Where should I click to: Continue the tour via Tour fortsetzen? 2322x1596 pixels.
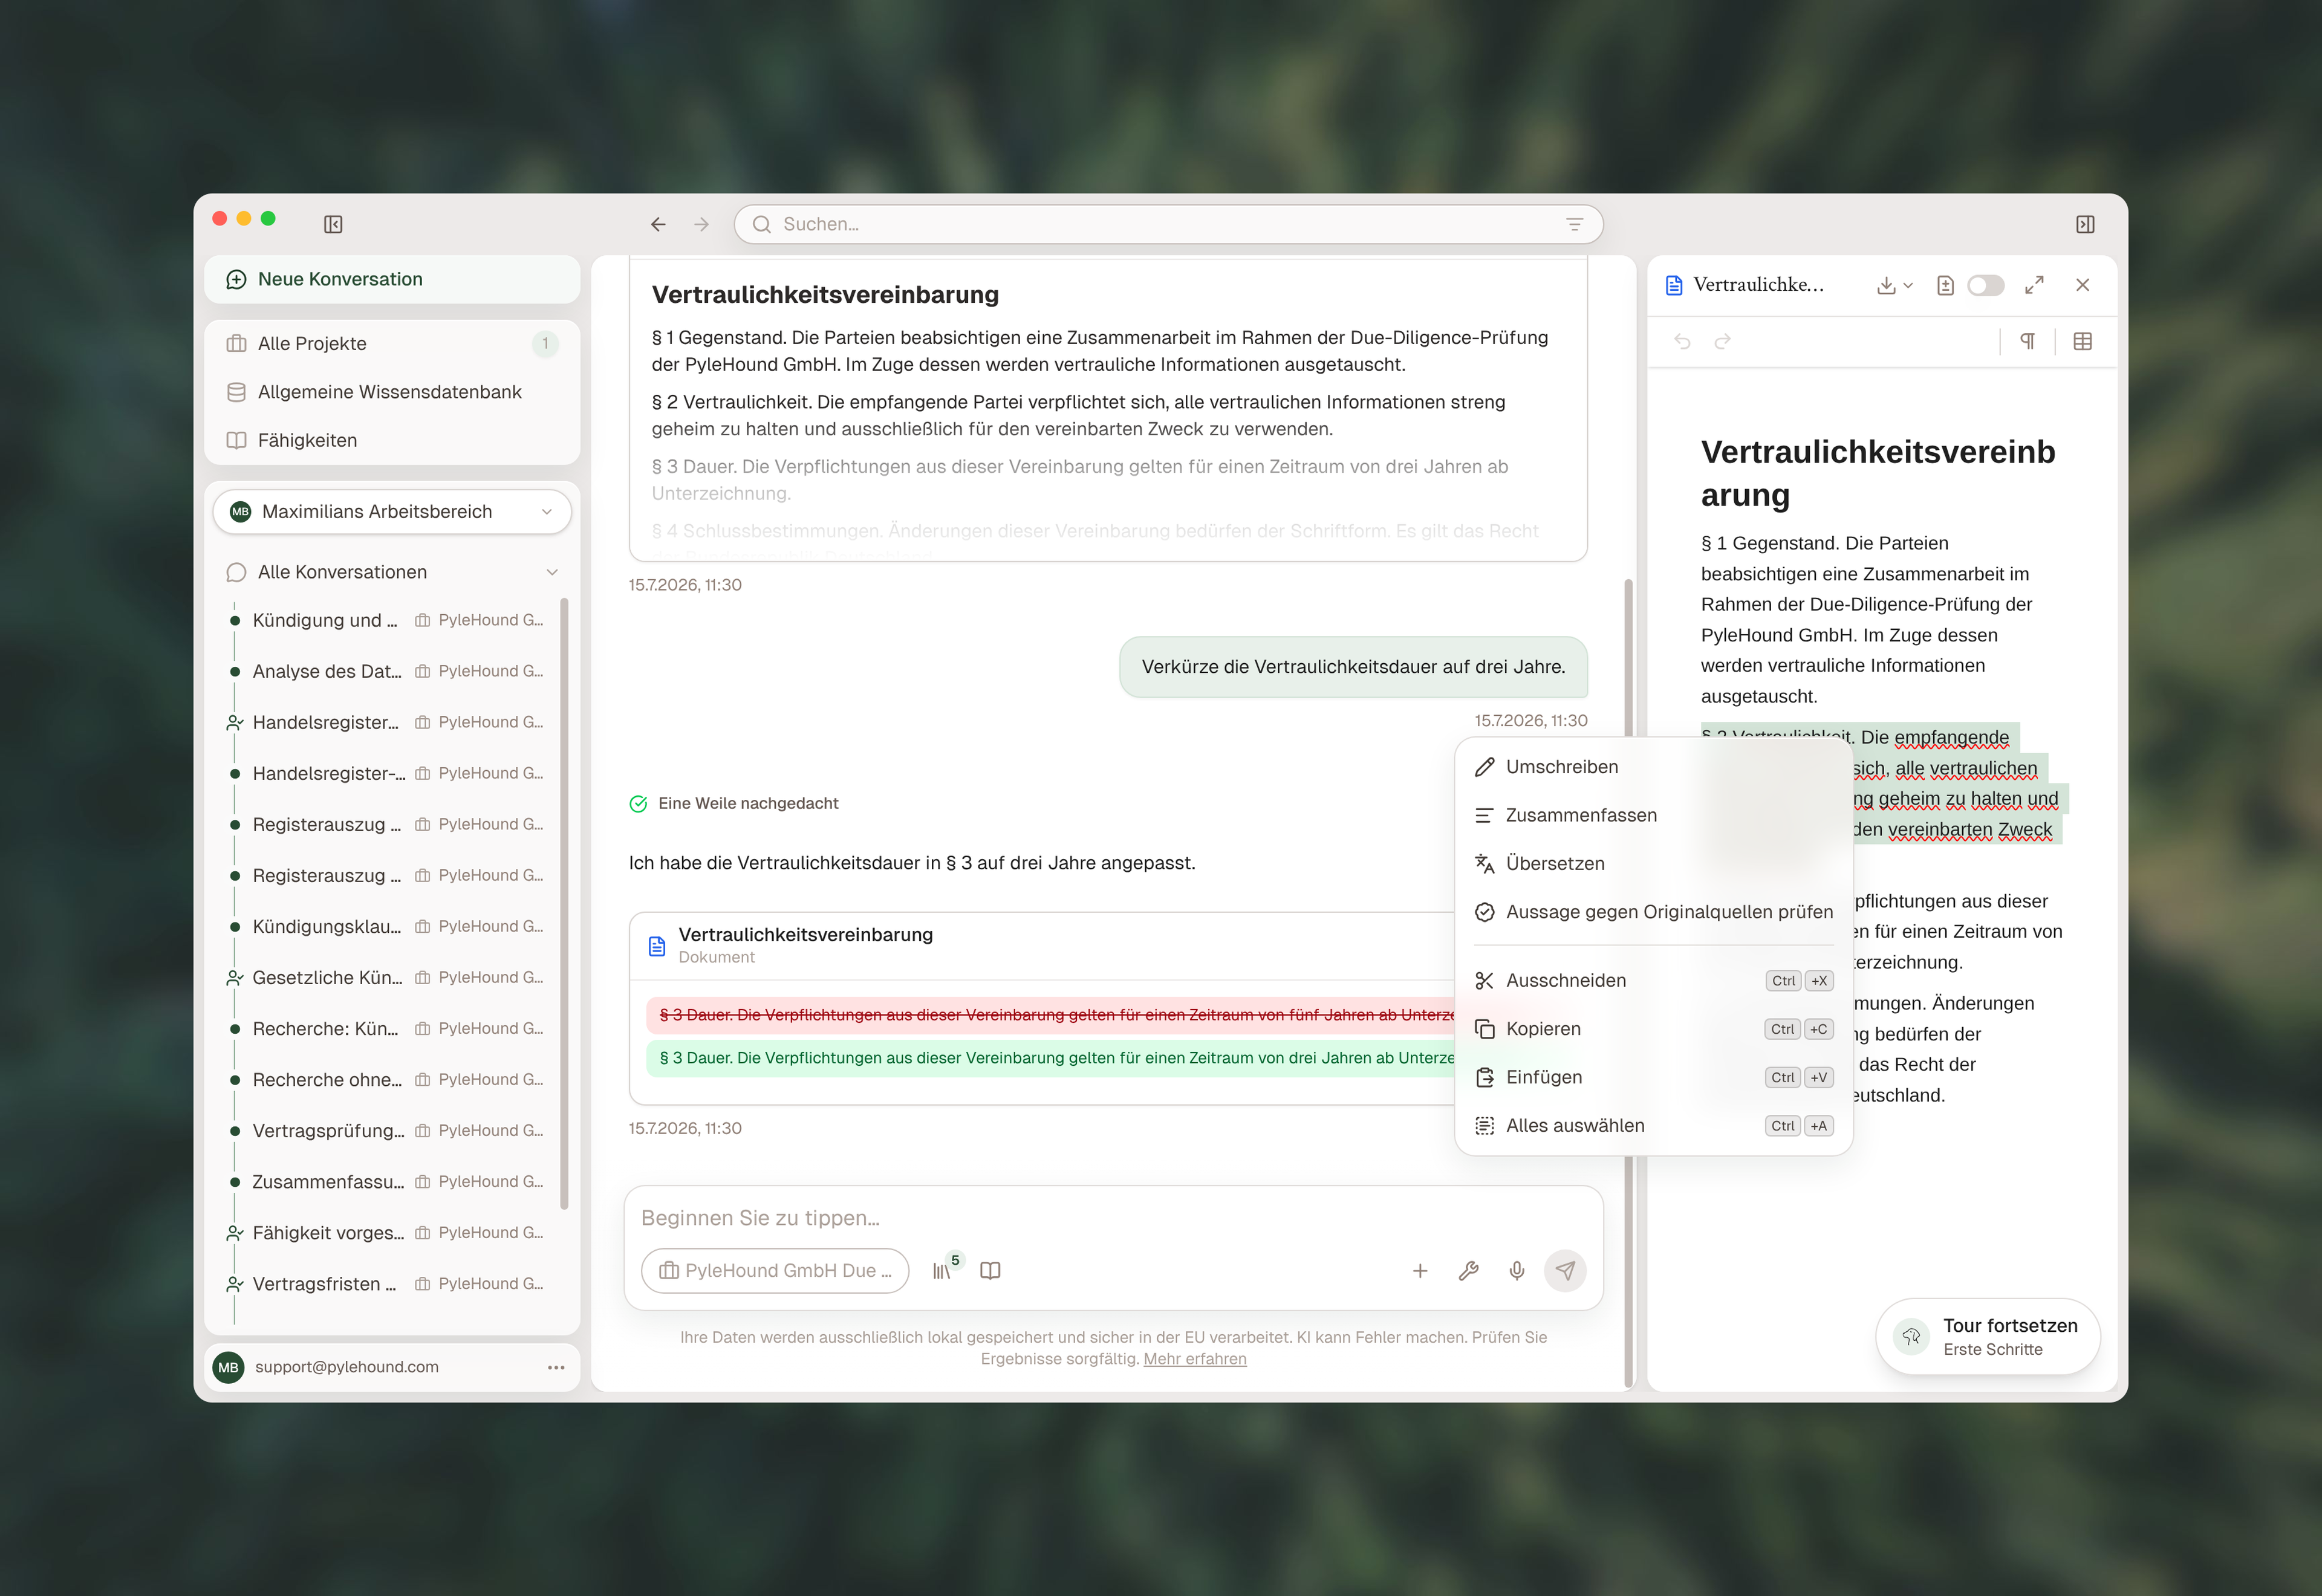(1988, 1336)
